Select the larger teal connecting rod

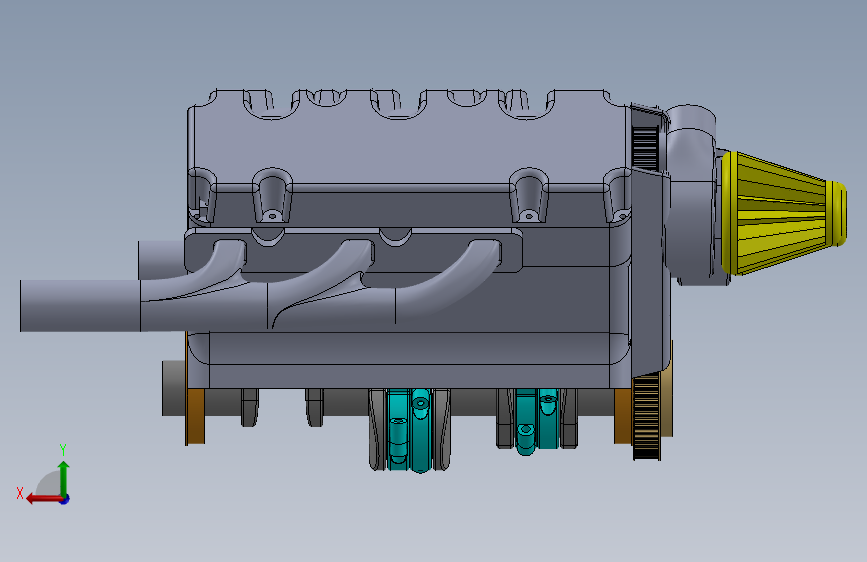[410, 430]
